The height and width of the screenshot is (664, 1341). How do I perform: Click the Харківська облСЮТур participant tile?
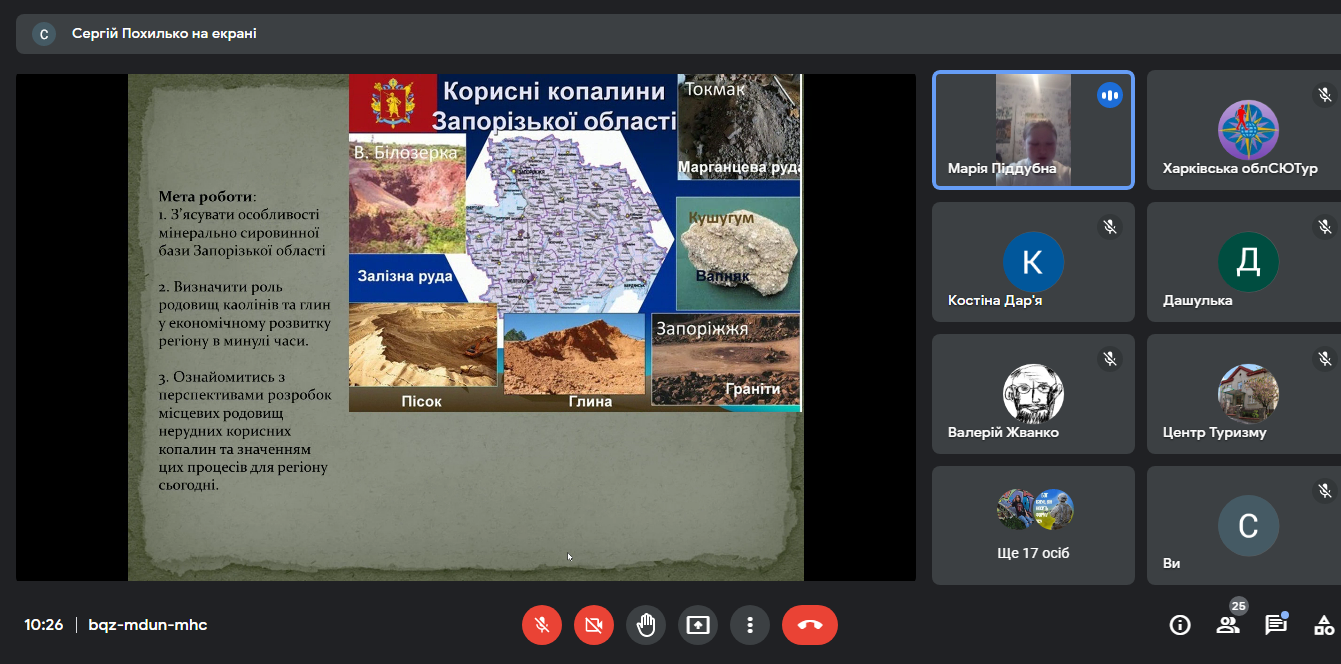pyautogui.click(x=1245, y=130)
